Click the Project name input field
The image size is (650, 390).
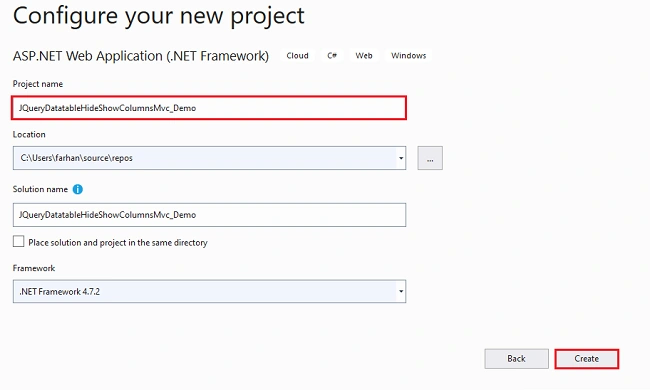[x=209, y=108]
